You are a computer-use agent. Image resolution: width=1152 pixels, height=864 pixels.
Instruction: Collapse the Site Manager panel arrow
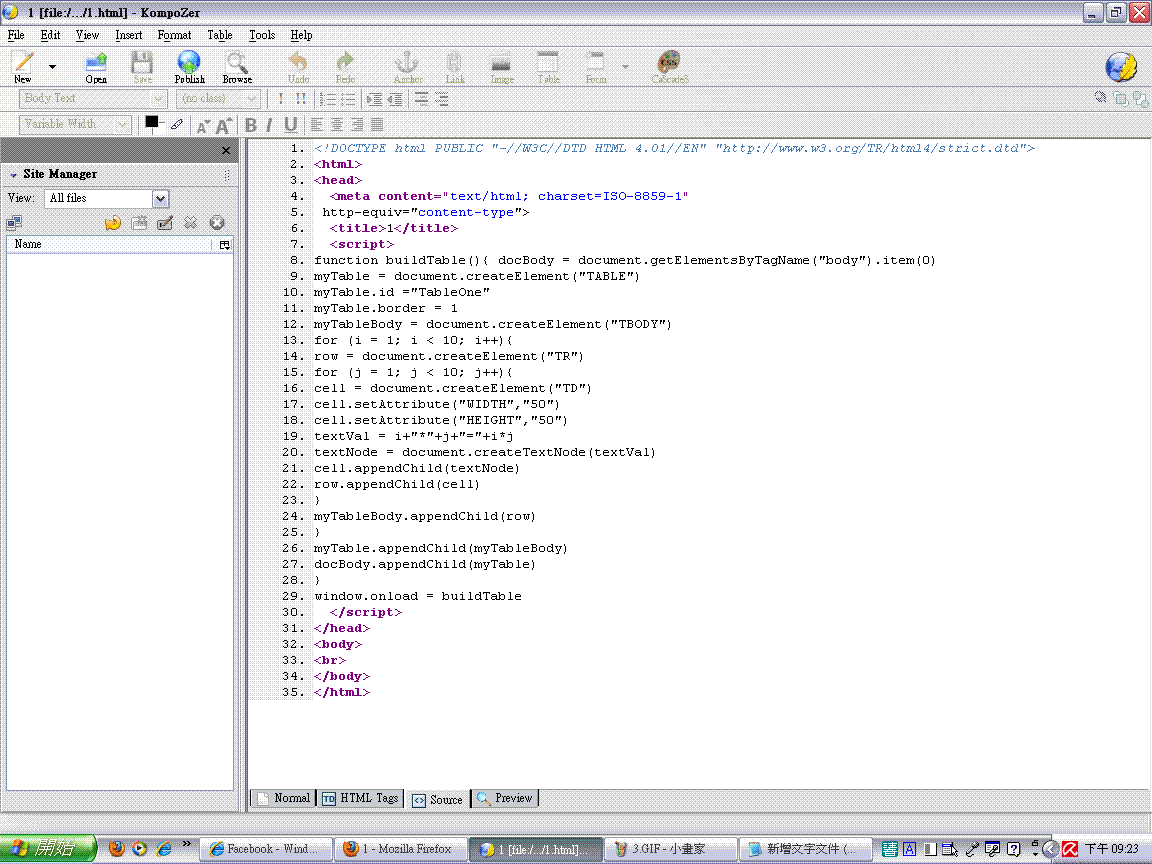13,175
